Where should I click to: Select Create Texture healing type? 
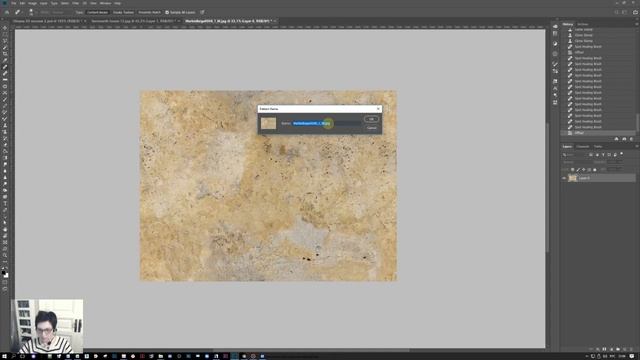[x=123, y=12]
